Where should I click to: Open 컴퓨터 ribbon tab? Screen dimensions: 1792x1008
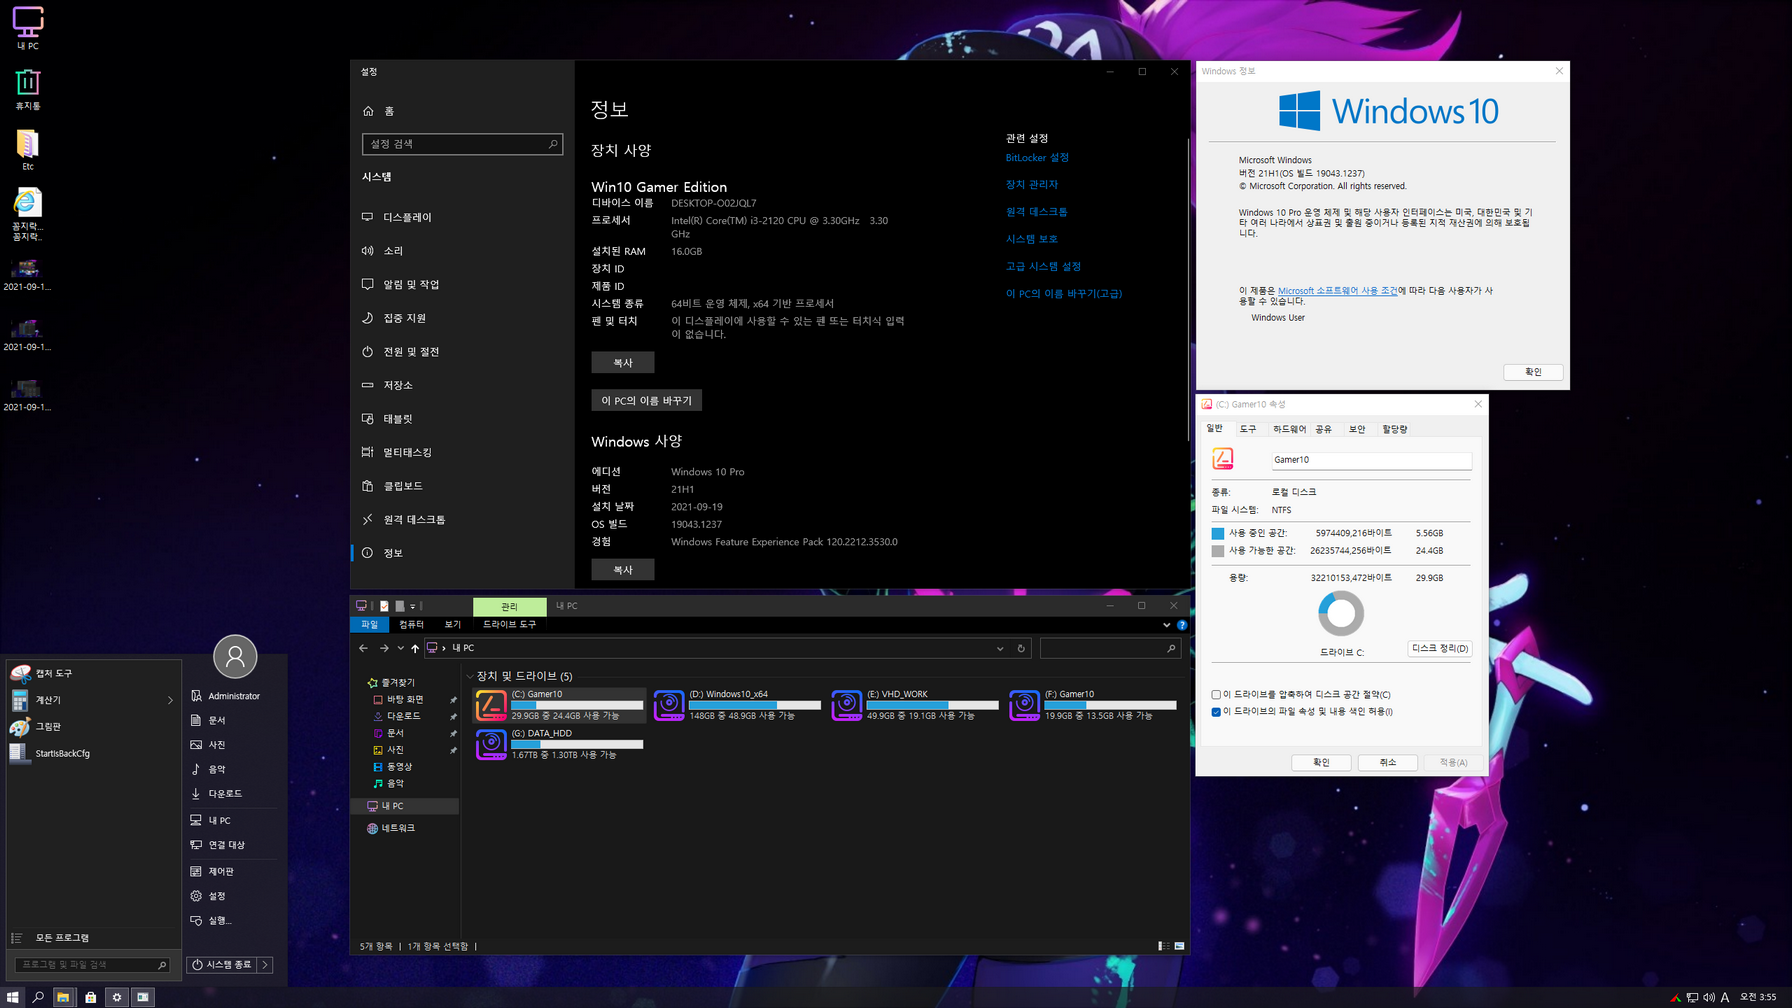tap(411, 624)
